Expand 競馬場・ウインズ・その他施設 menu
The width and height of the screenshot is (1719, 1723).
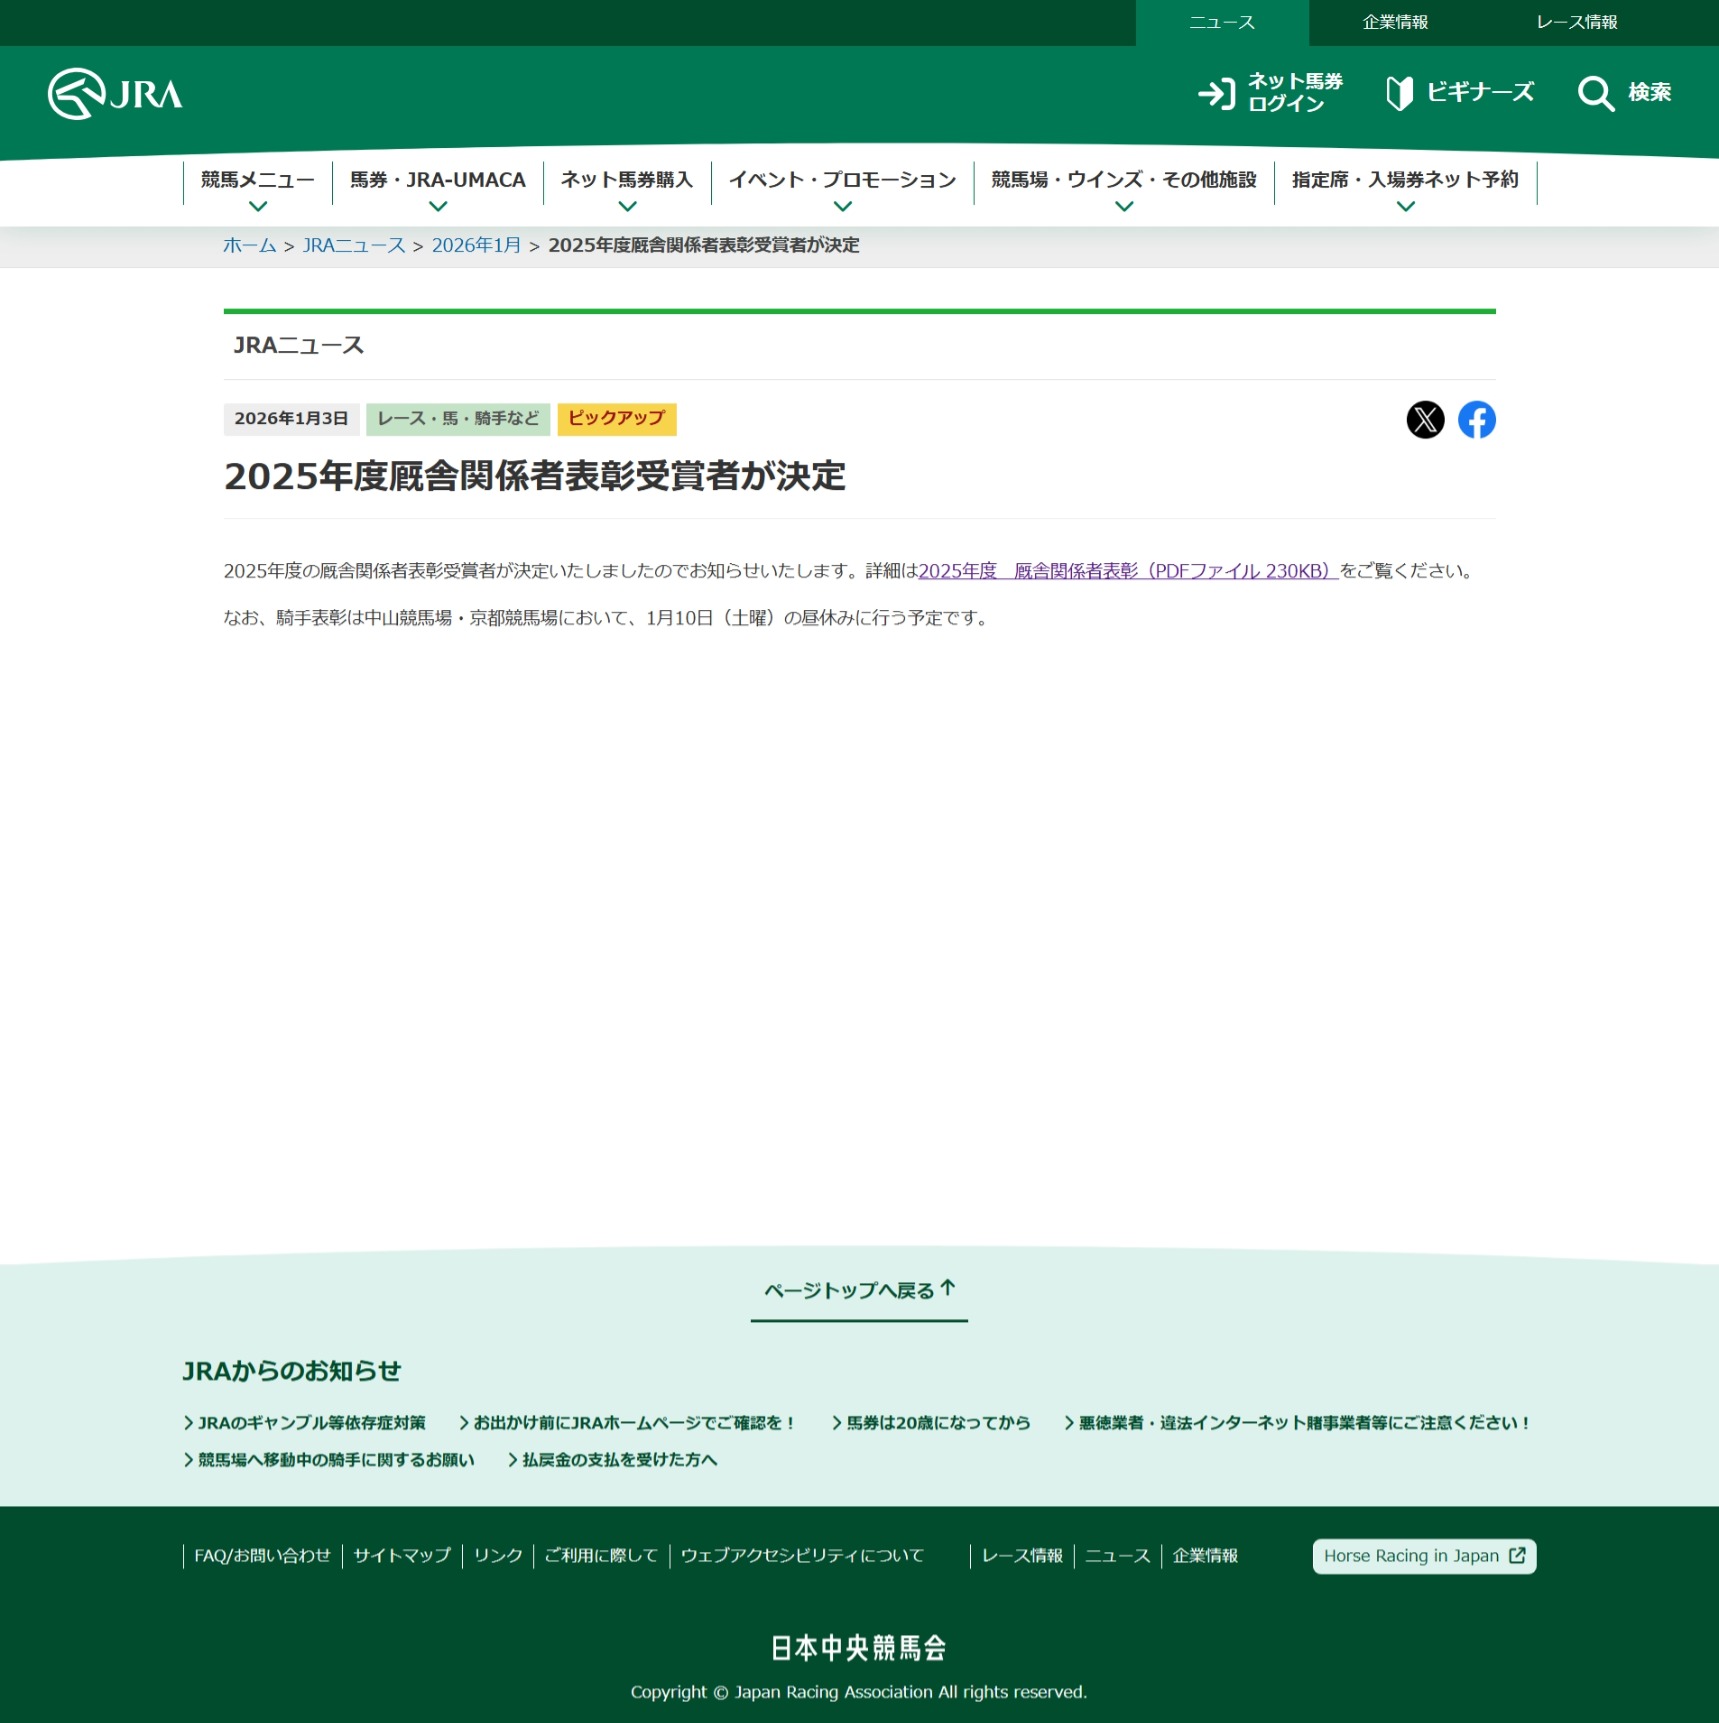pos(1124,189)
